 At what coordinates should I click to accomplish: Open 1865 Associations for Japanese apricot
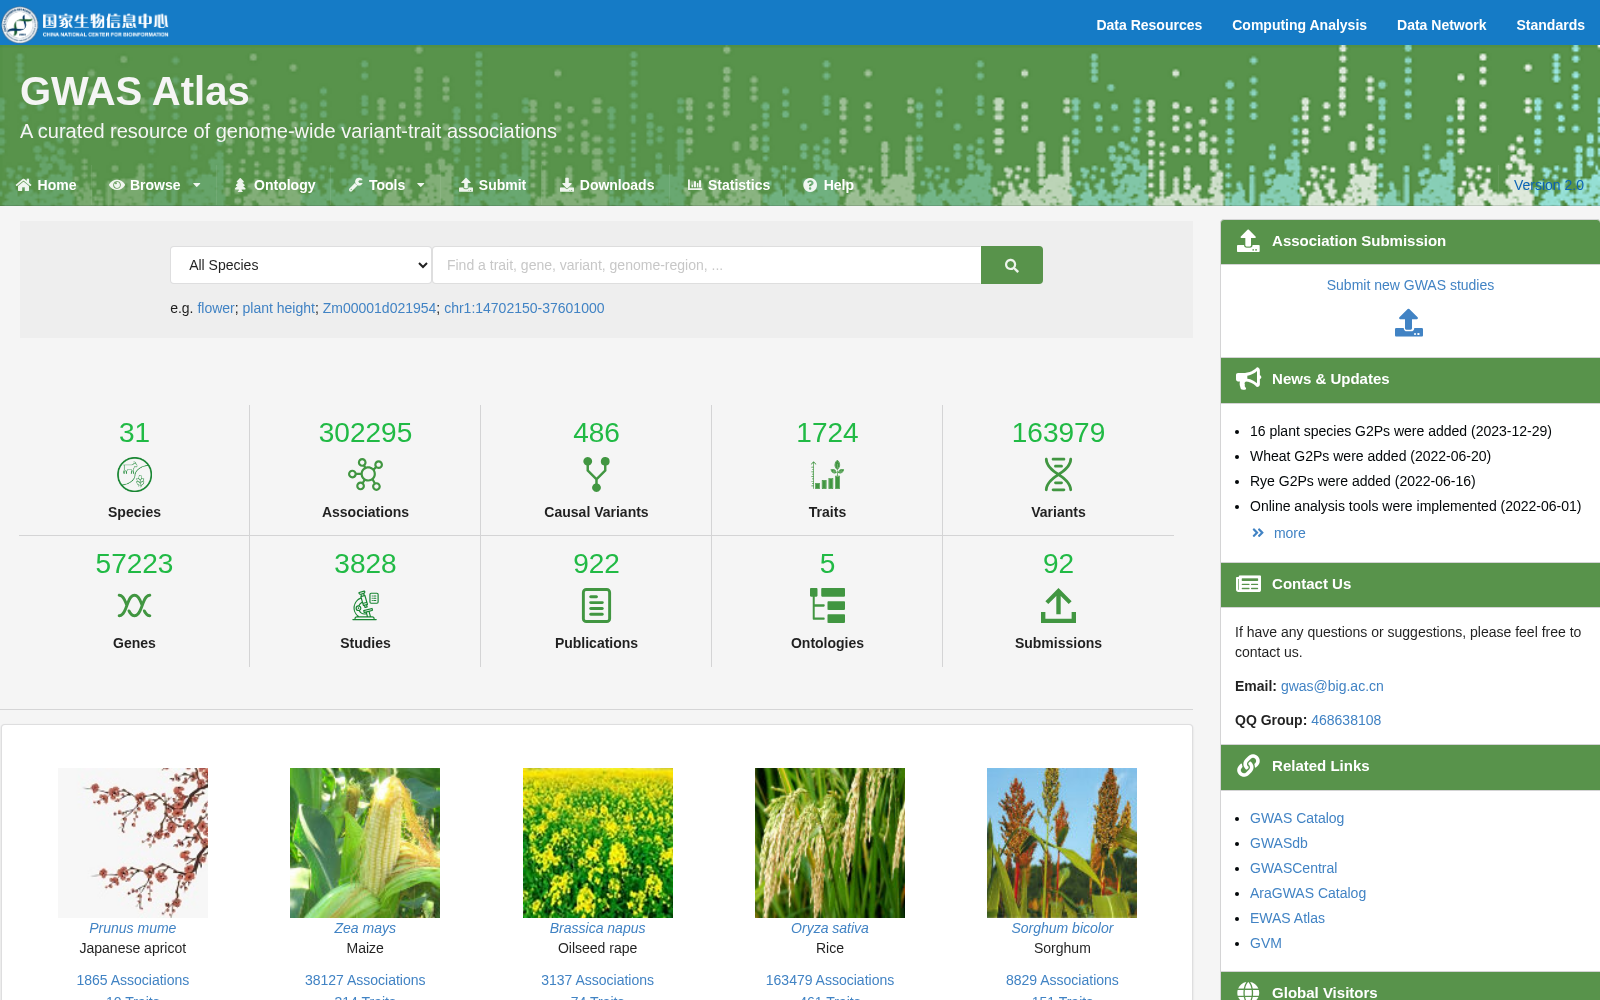click(133, 980)
